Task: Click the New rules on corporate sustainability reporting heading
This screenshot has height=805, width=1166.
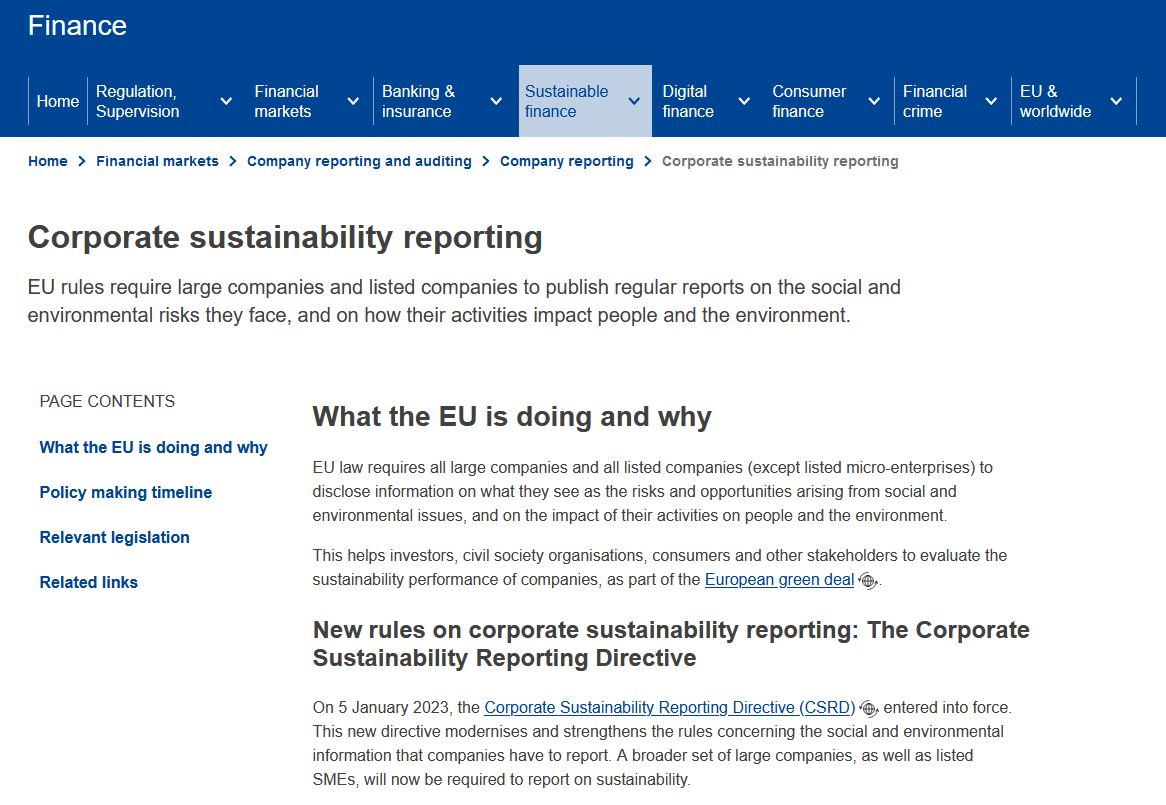Action: (671, 644)
